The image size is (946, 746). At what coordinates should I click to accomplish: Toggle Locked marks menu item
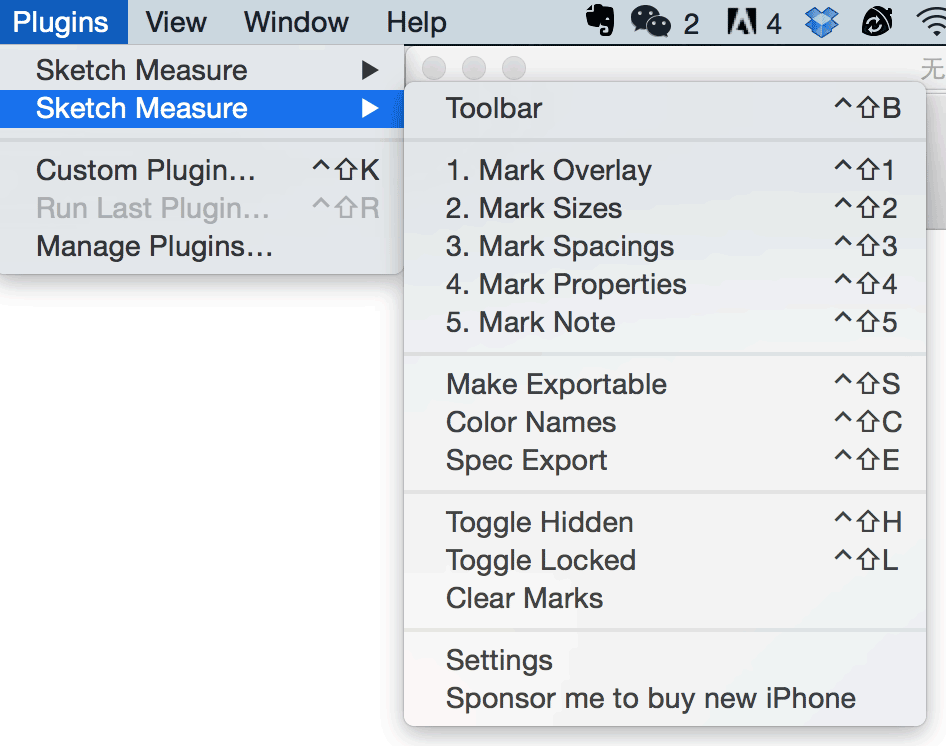point(541,560)
